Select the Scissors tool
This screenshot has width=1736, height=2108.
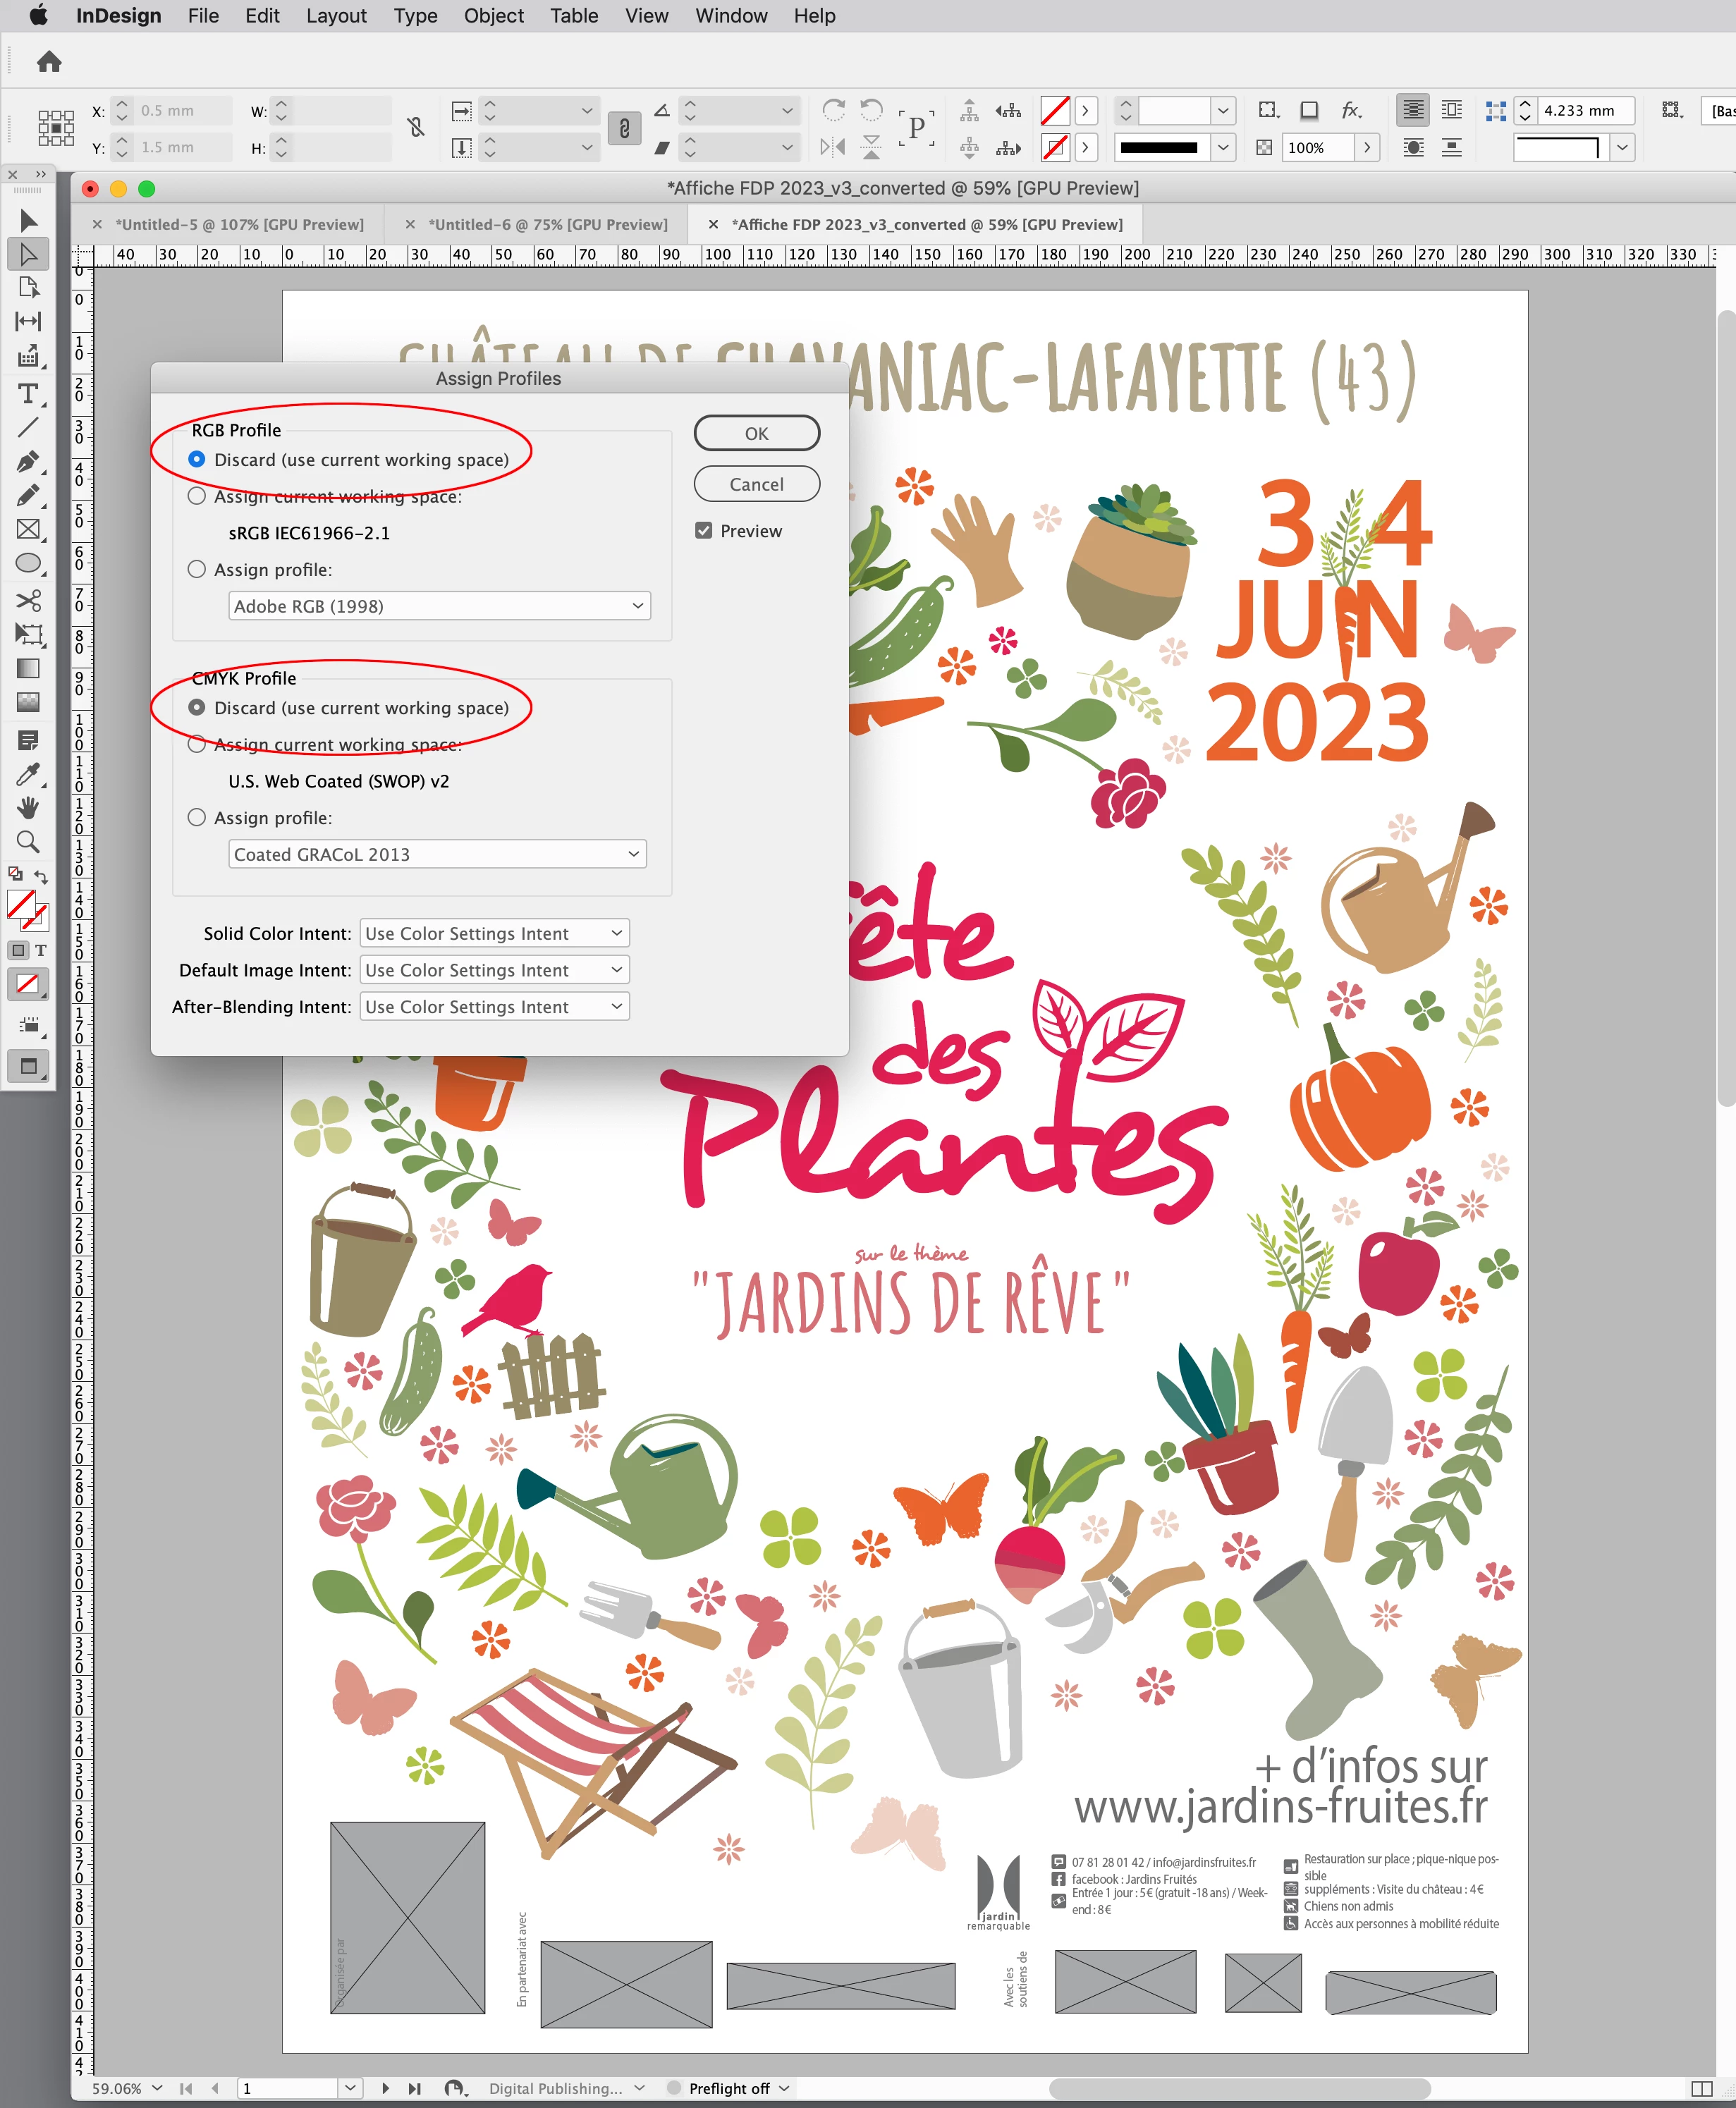(28, 600)
